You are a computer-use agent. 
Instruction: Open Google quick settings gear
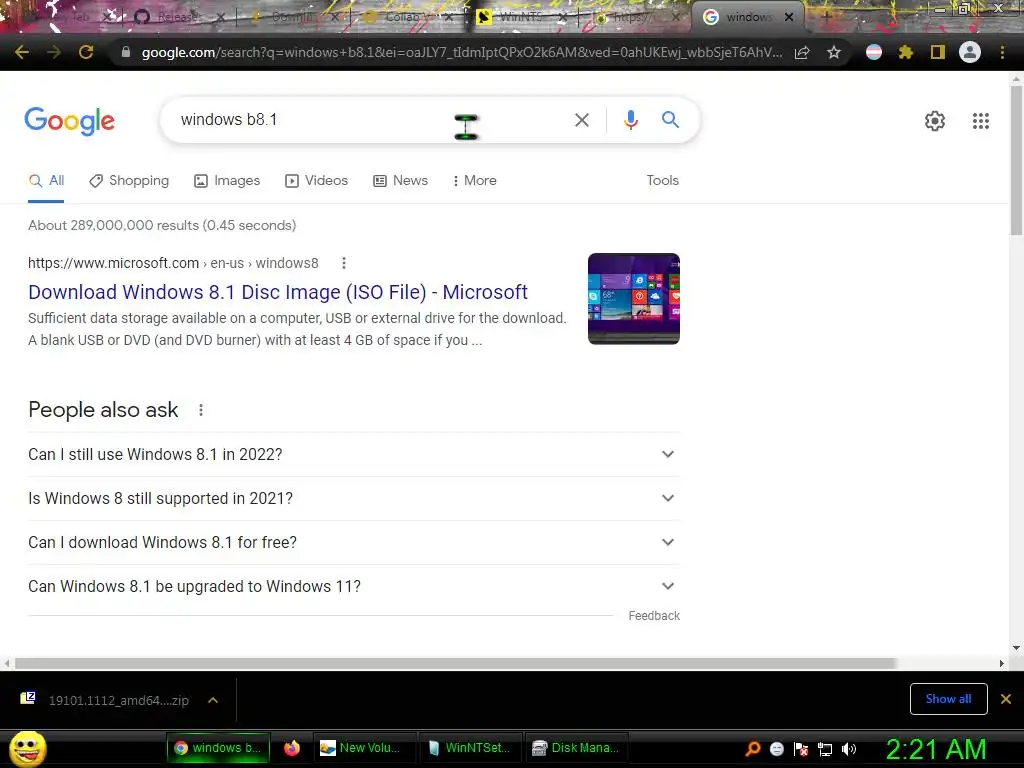click(935, 121)
